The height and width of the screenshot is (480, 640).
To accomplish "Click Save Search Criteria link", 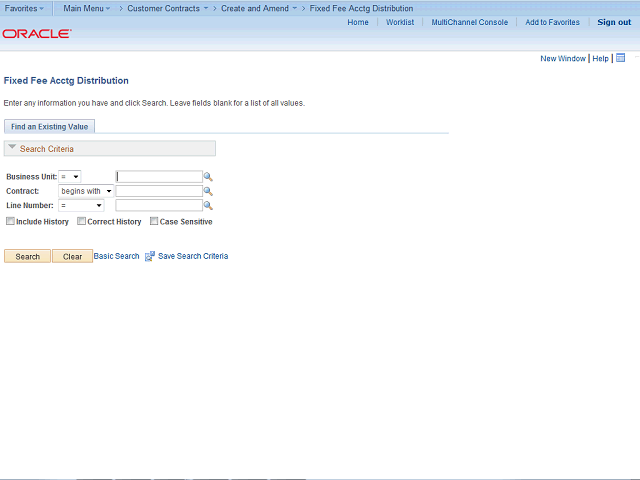I will (193, 256).
